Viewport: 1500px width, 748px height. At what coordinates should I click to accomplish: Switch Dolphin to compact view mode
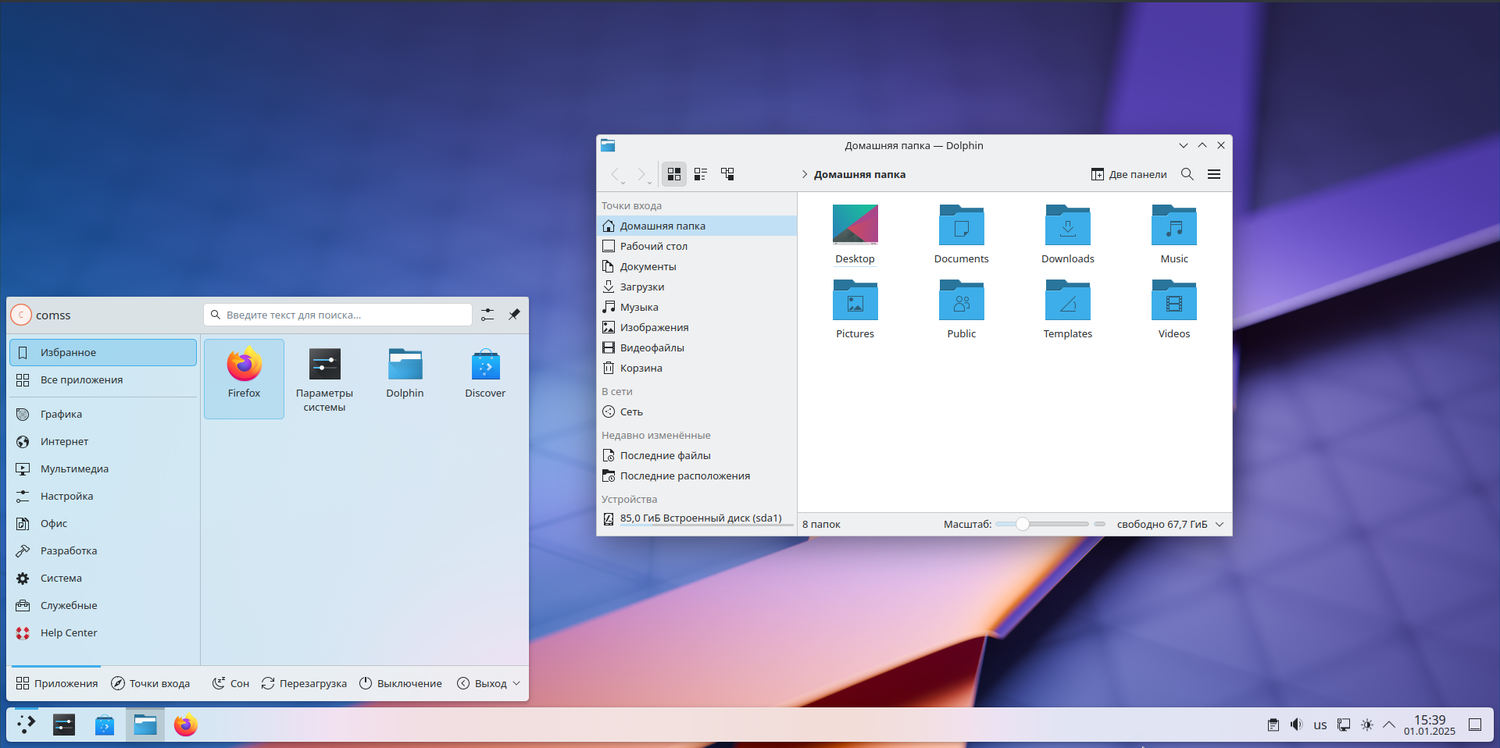click(x=701, y=174)
